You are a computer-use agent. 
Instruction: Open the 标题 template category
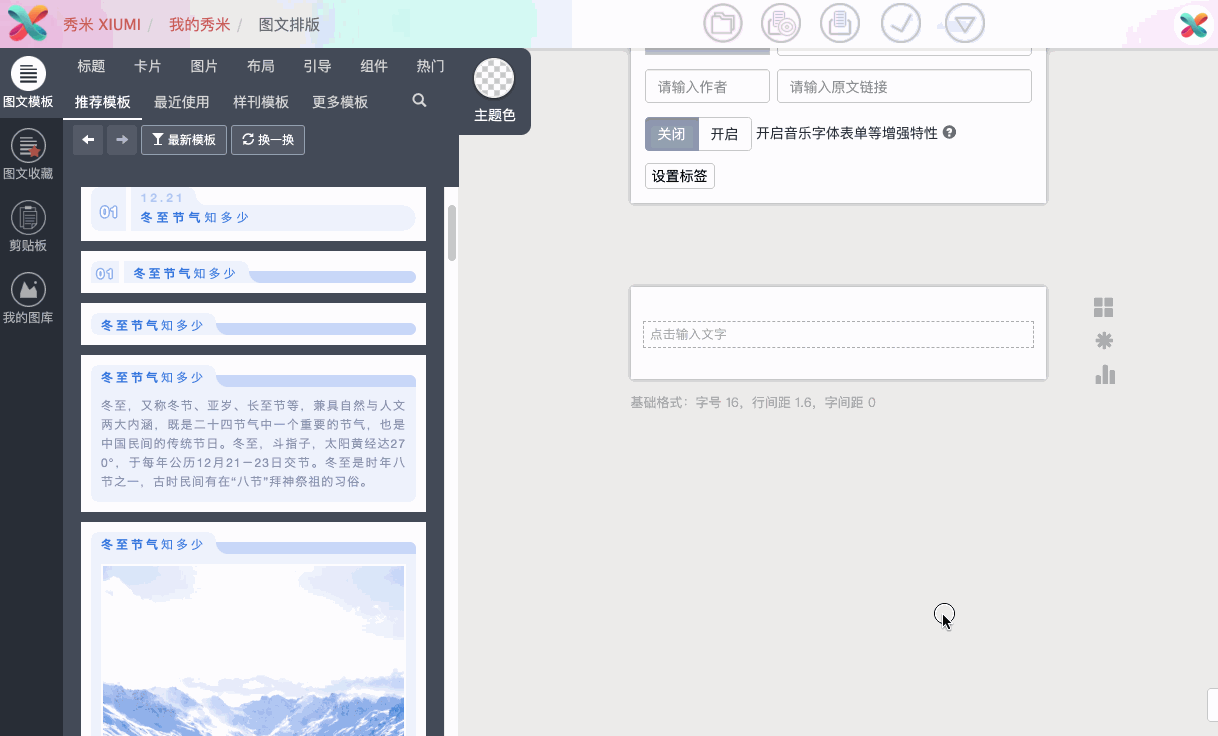pyautogui.click(x=91, y=66)
